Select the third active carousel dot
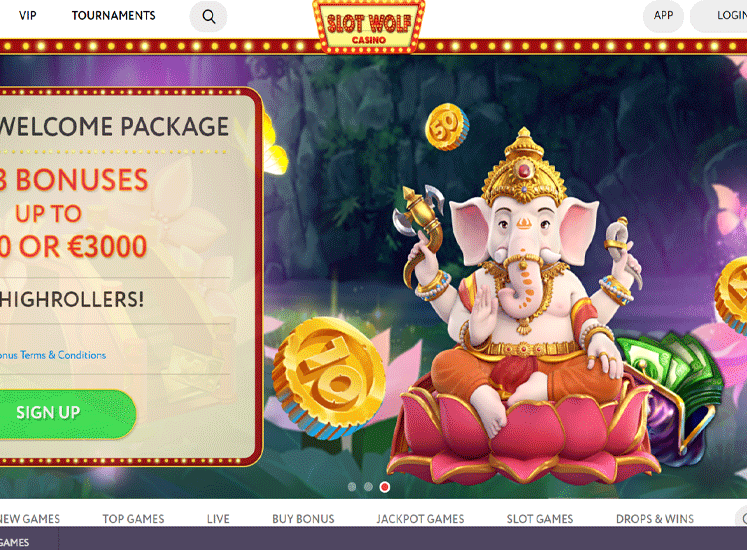Image resolution: width=747 pixels, height=550 pixels. [385, 487]
